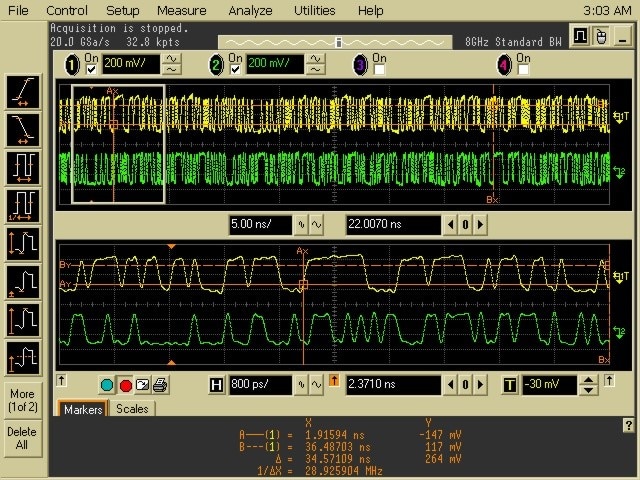Click the 5.00 ns/ timebase field
The height and width of the screenshot is (480, 640).
point(260,224)
